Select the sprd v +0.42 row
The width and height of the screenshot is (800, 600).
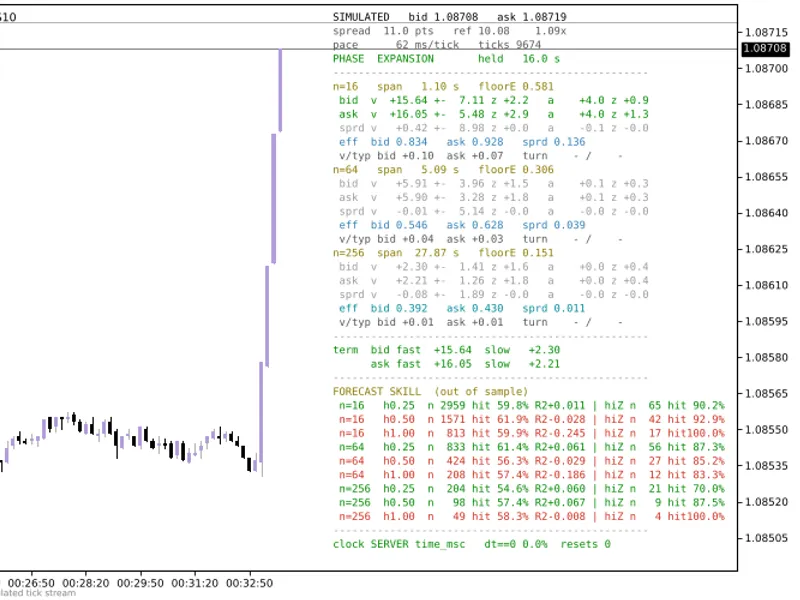click(x=493, y=128)
